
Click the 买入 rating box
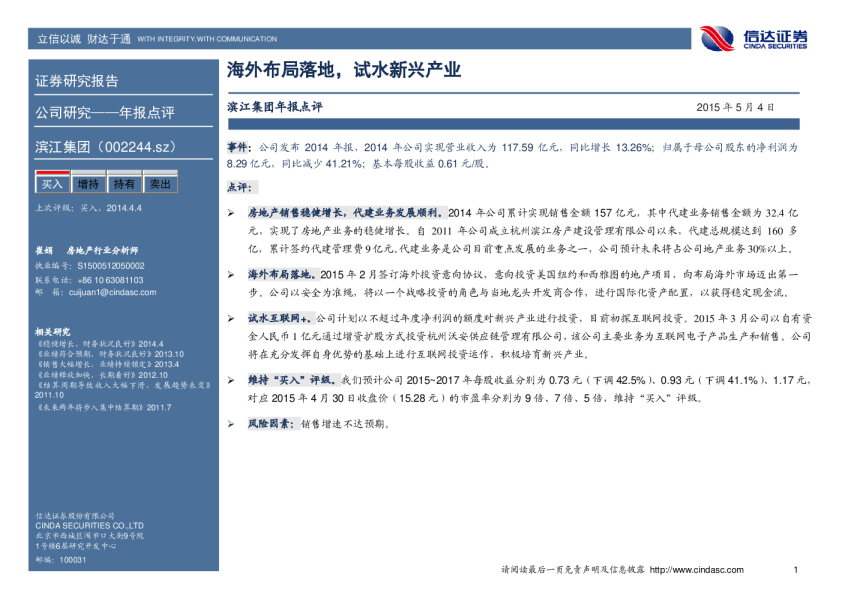pyautogui.click(x=52, y=184)
